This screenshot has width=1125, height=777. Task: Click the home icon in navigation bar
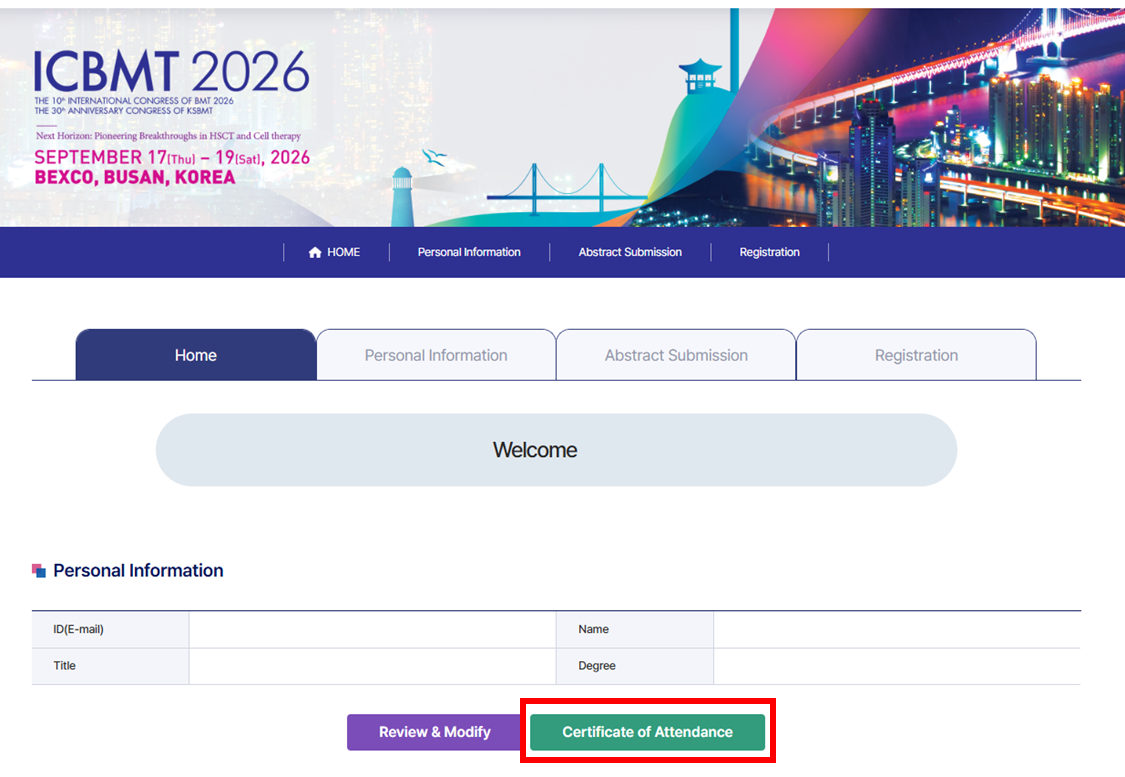314,253
